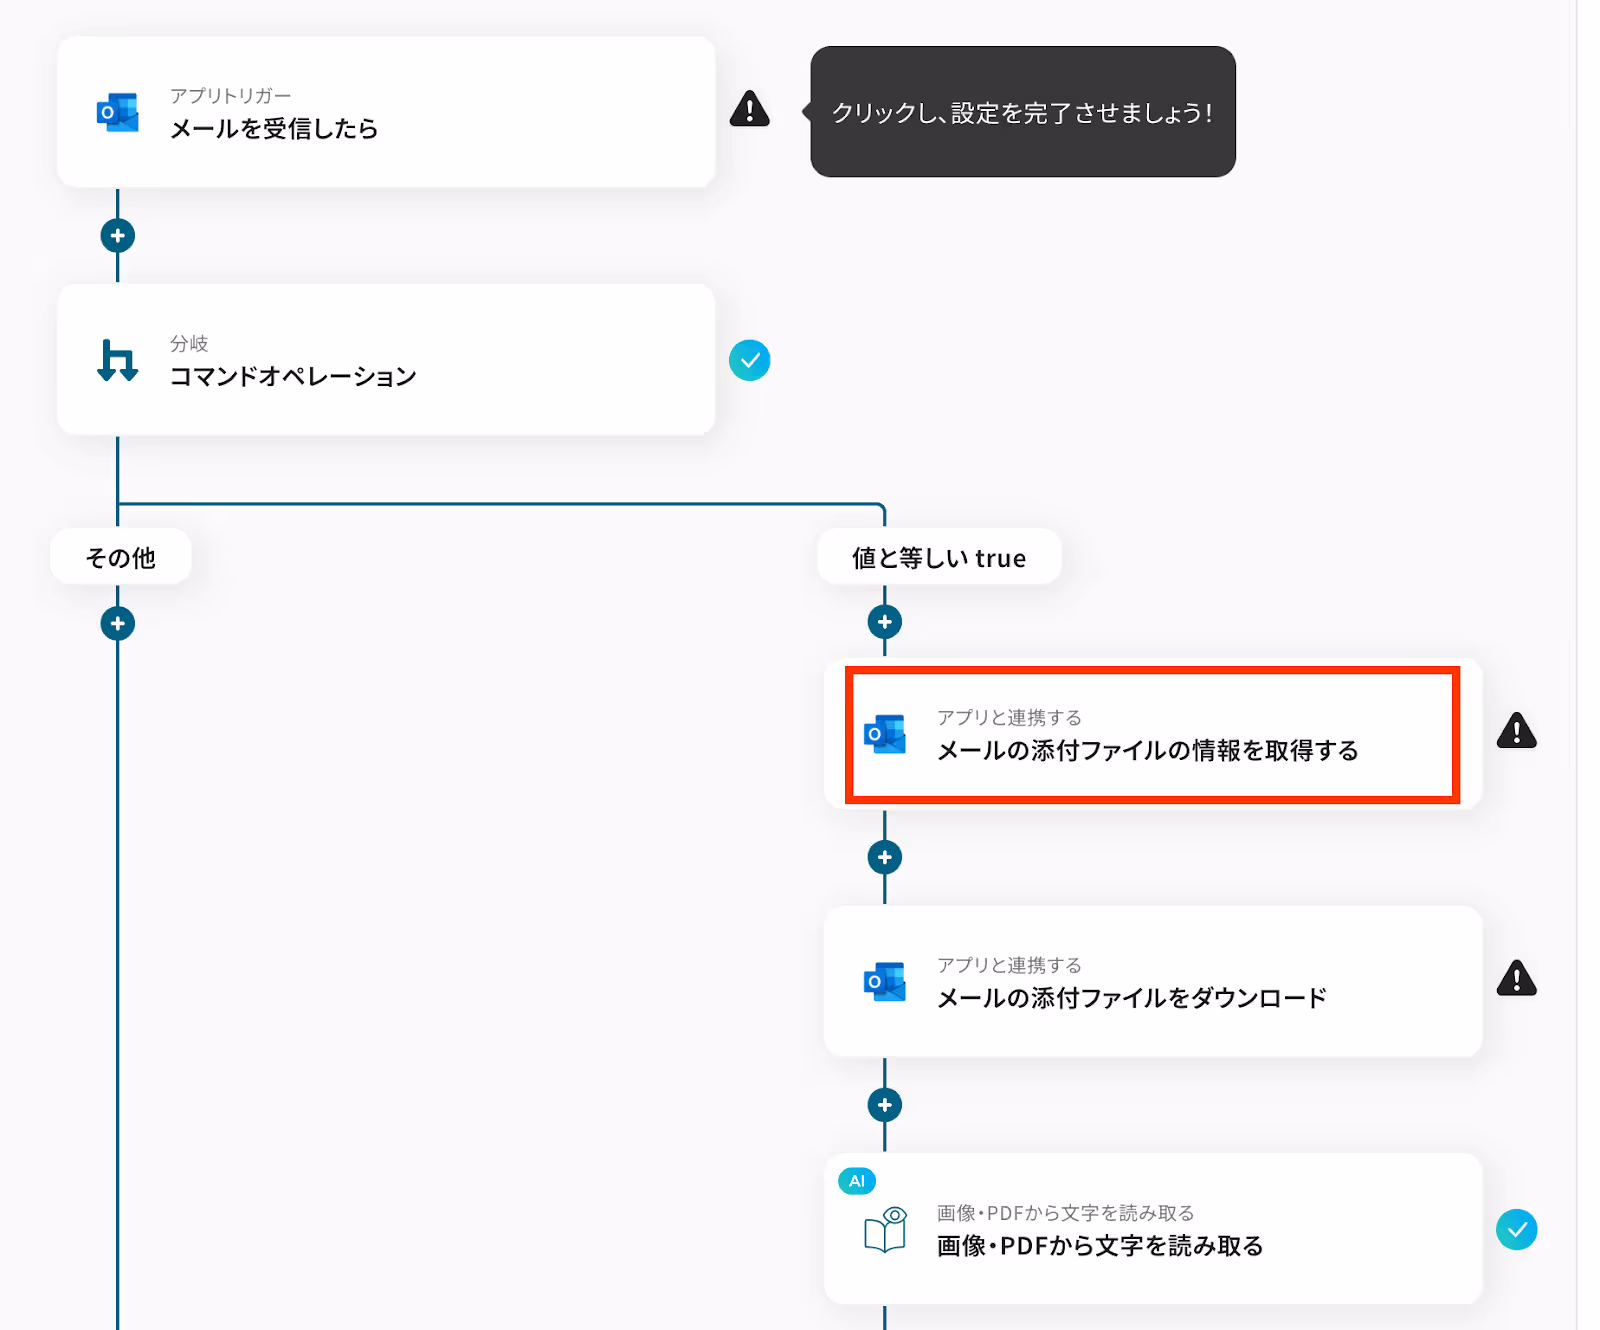Click warning icon beside 添付ファイルをダウンロード
The height and width of the screenshot is (1330, 1600).
[x=1516, y=978]
